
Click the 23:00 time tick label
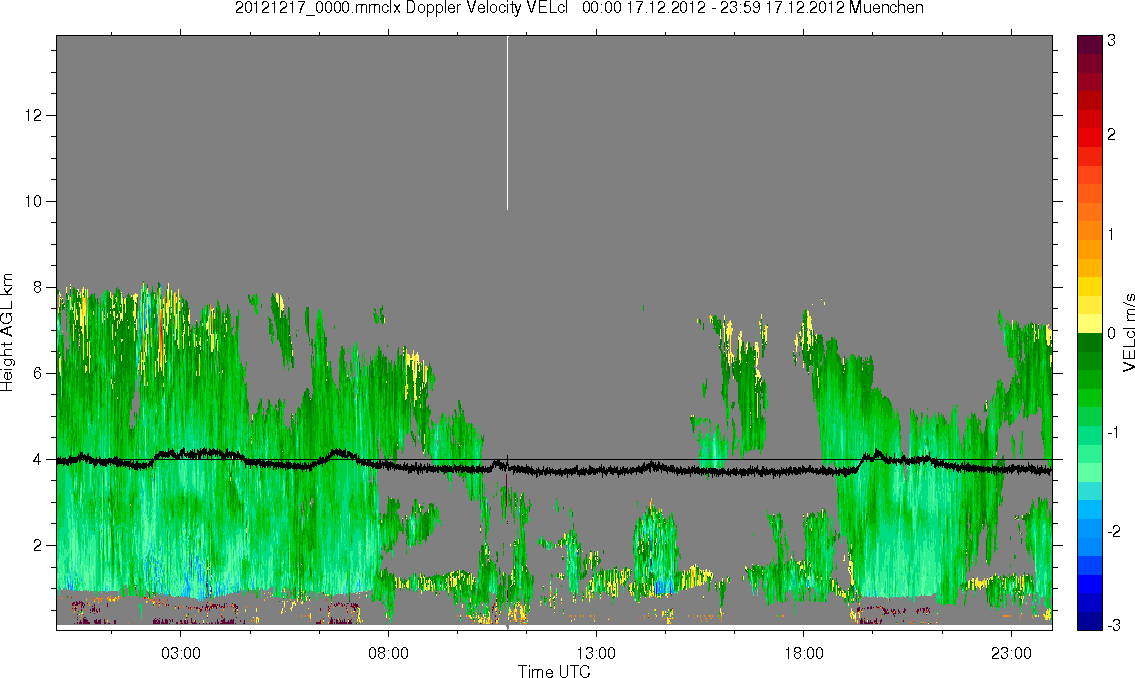[1011, 653]
